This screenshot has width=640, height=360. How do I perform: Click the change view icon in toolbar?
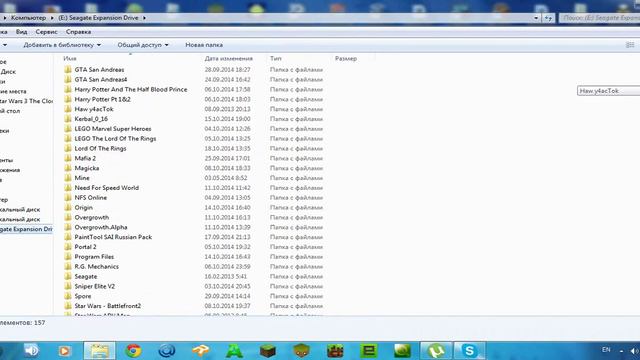click(630, 45)
